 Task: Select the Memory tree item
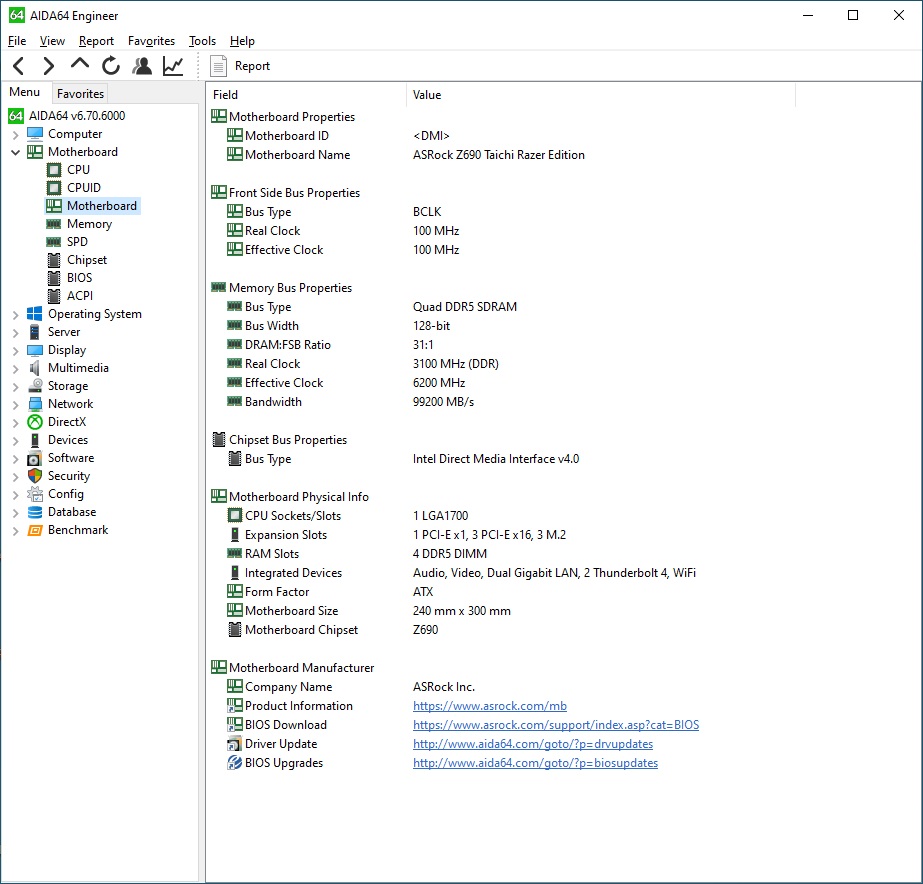[x=89, y=224]
